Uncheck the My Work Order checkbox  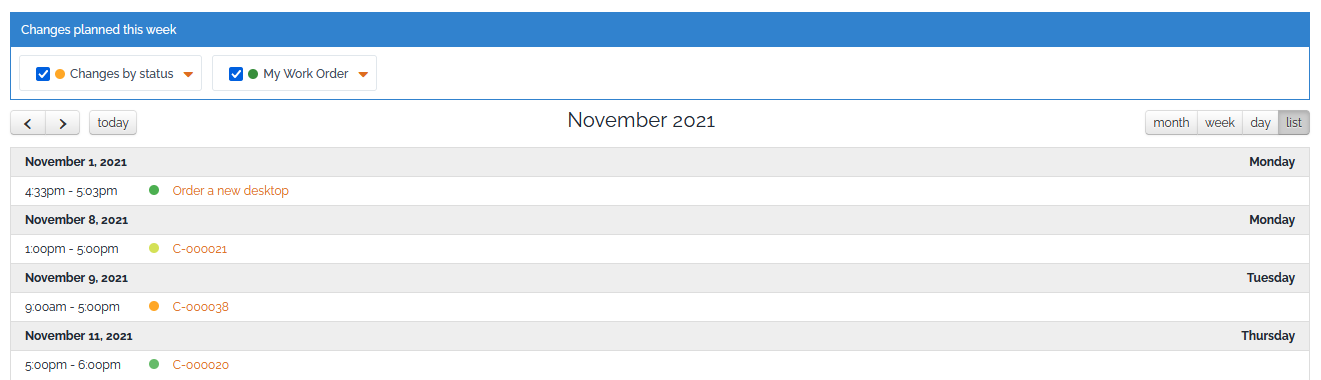(236, 74)
